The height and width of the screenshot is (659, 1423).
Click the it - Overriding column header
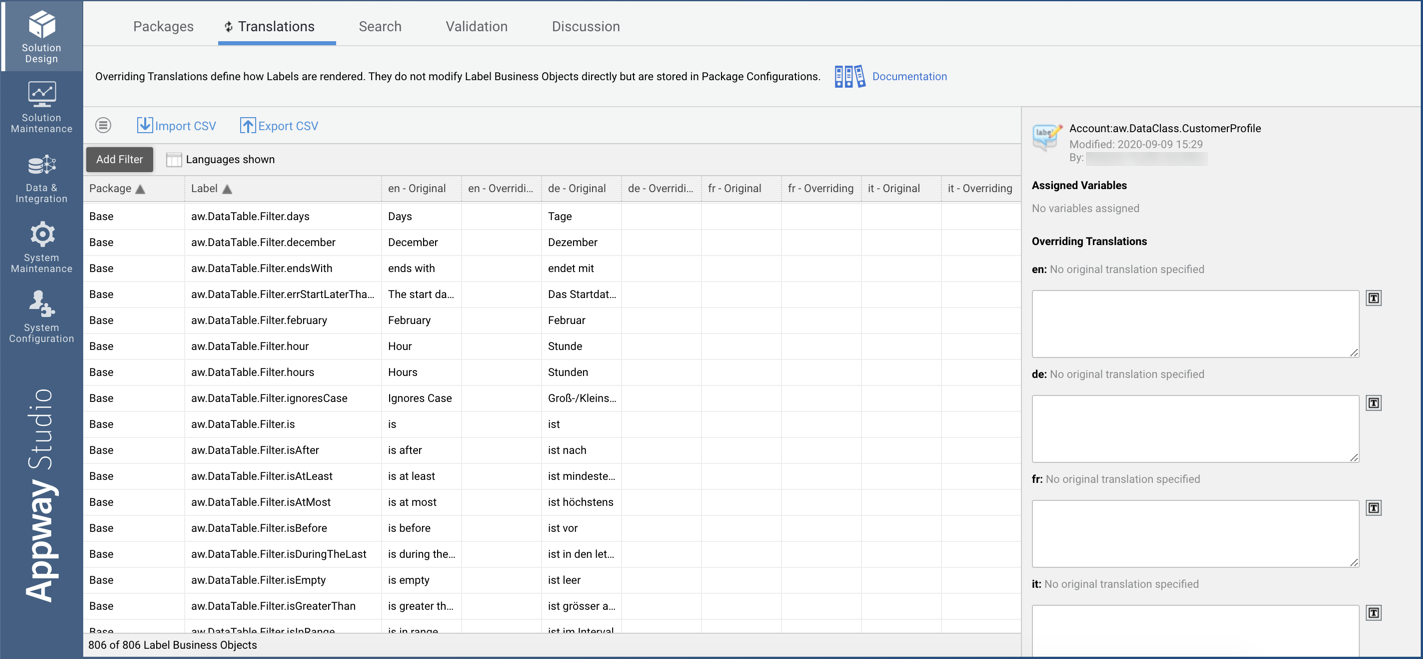click(x=981, y=189)
